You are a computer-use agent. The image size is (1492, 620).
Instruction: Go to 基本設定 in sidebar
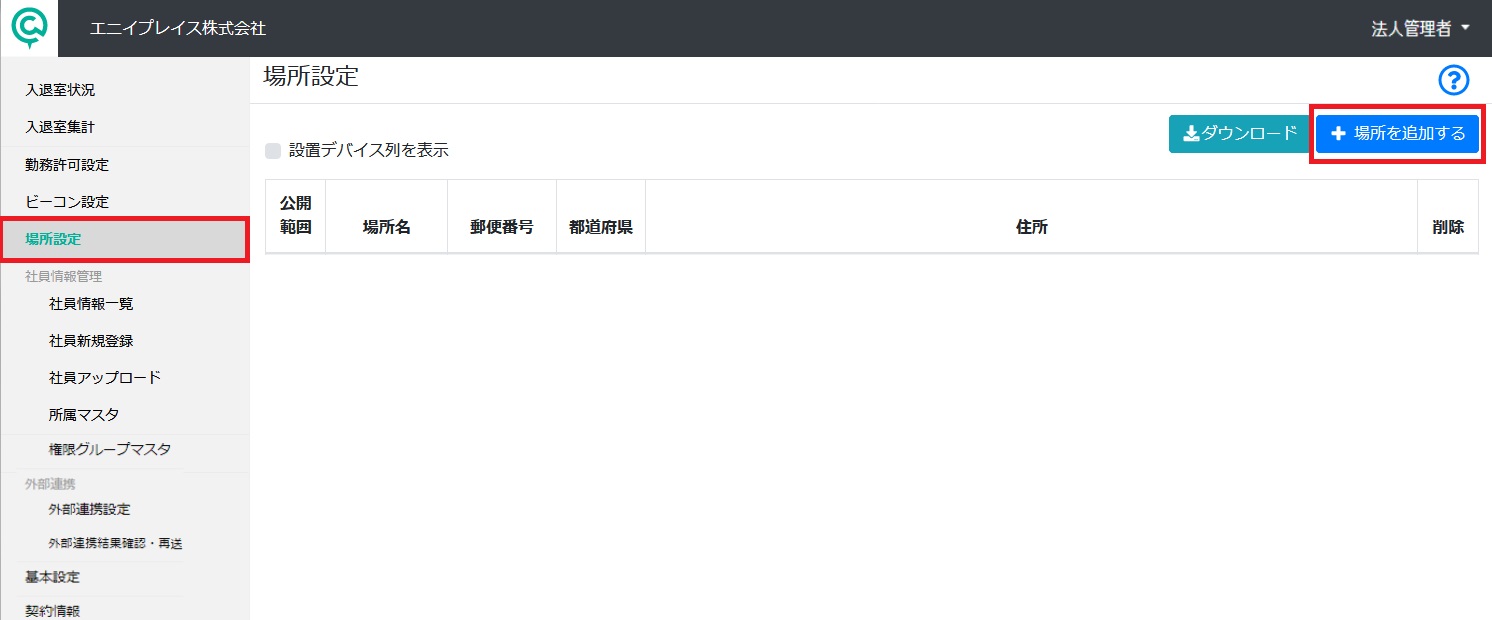pos(53,577)
